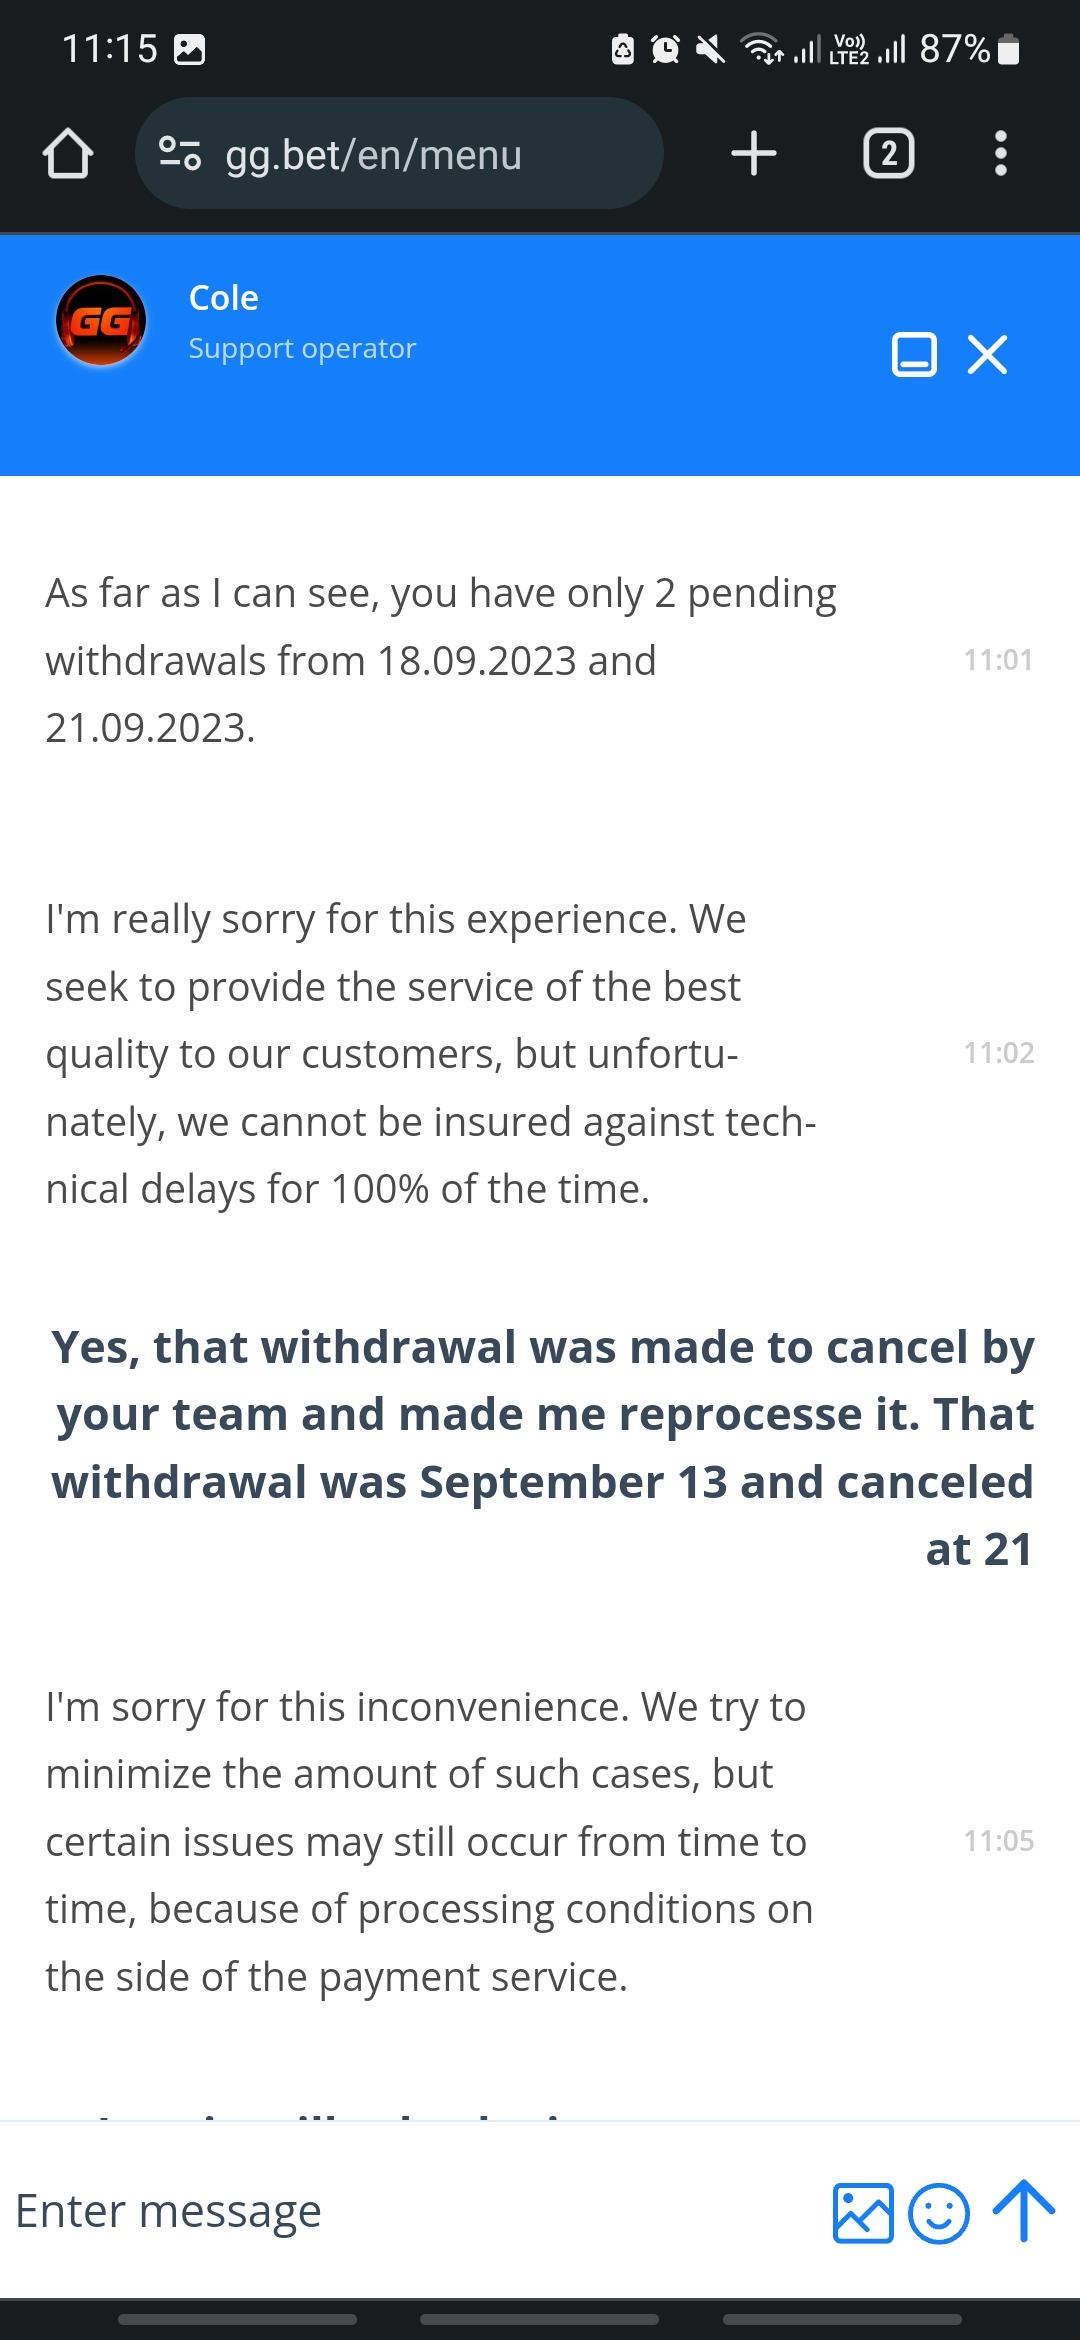
Task: Tap the bold withdrawal canceled user message
Action: [542, 1447]
